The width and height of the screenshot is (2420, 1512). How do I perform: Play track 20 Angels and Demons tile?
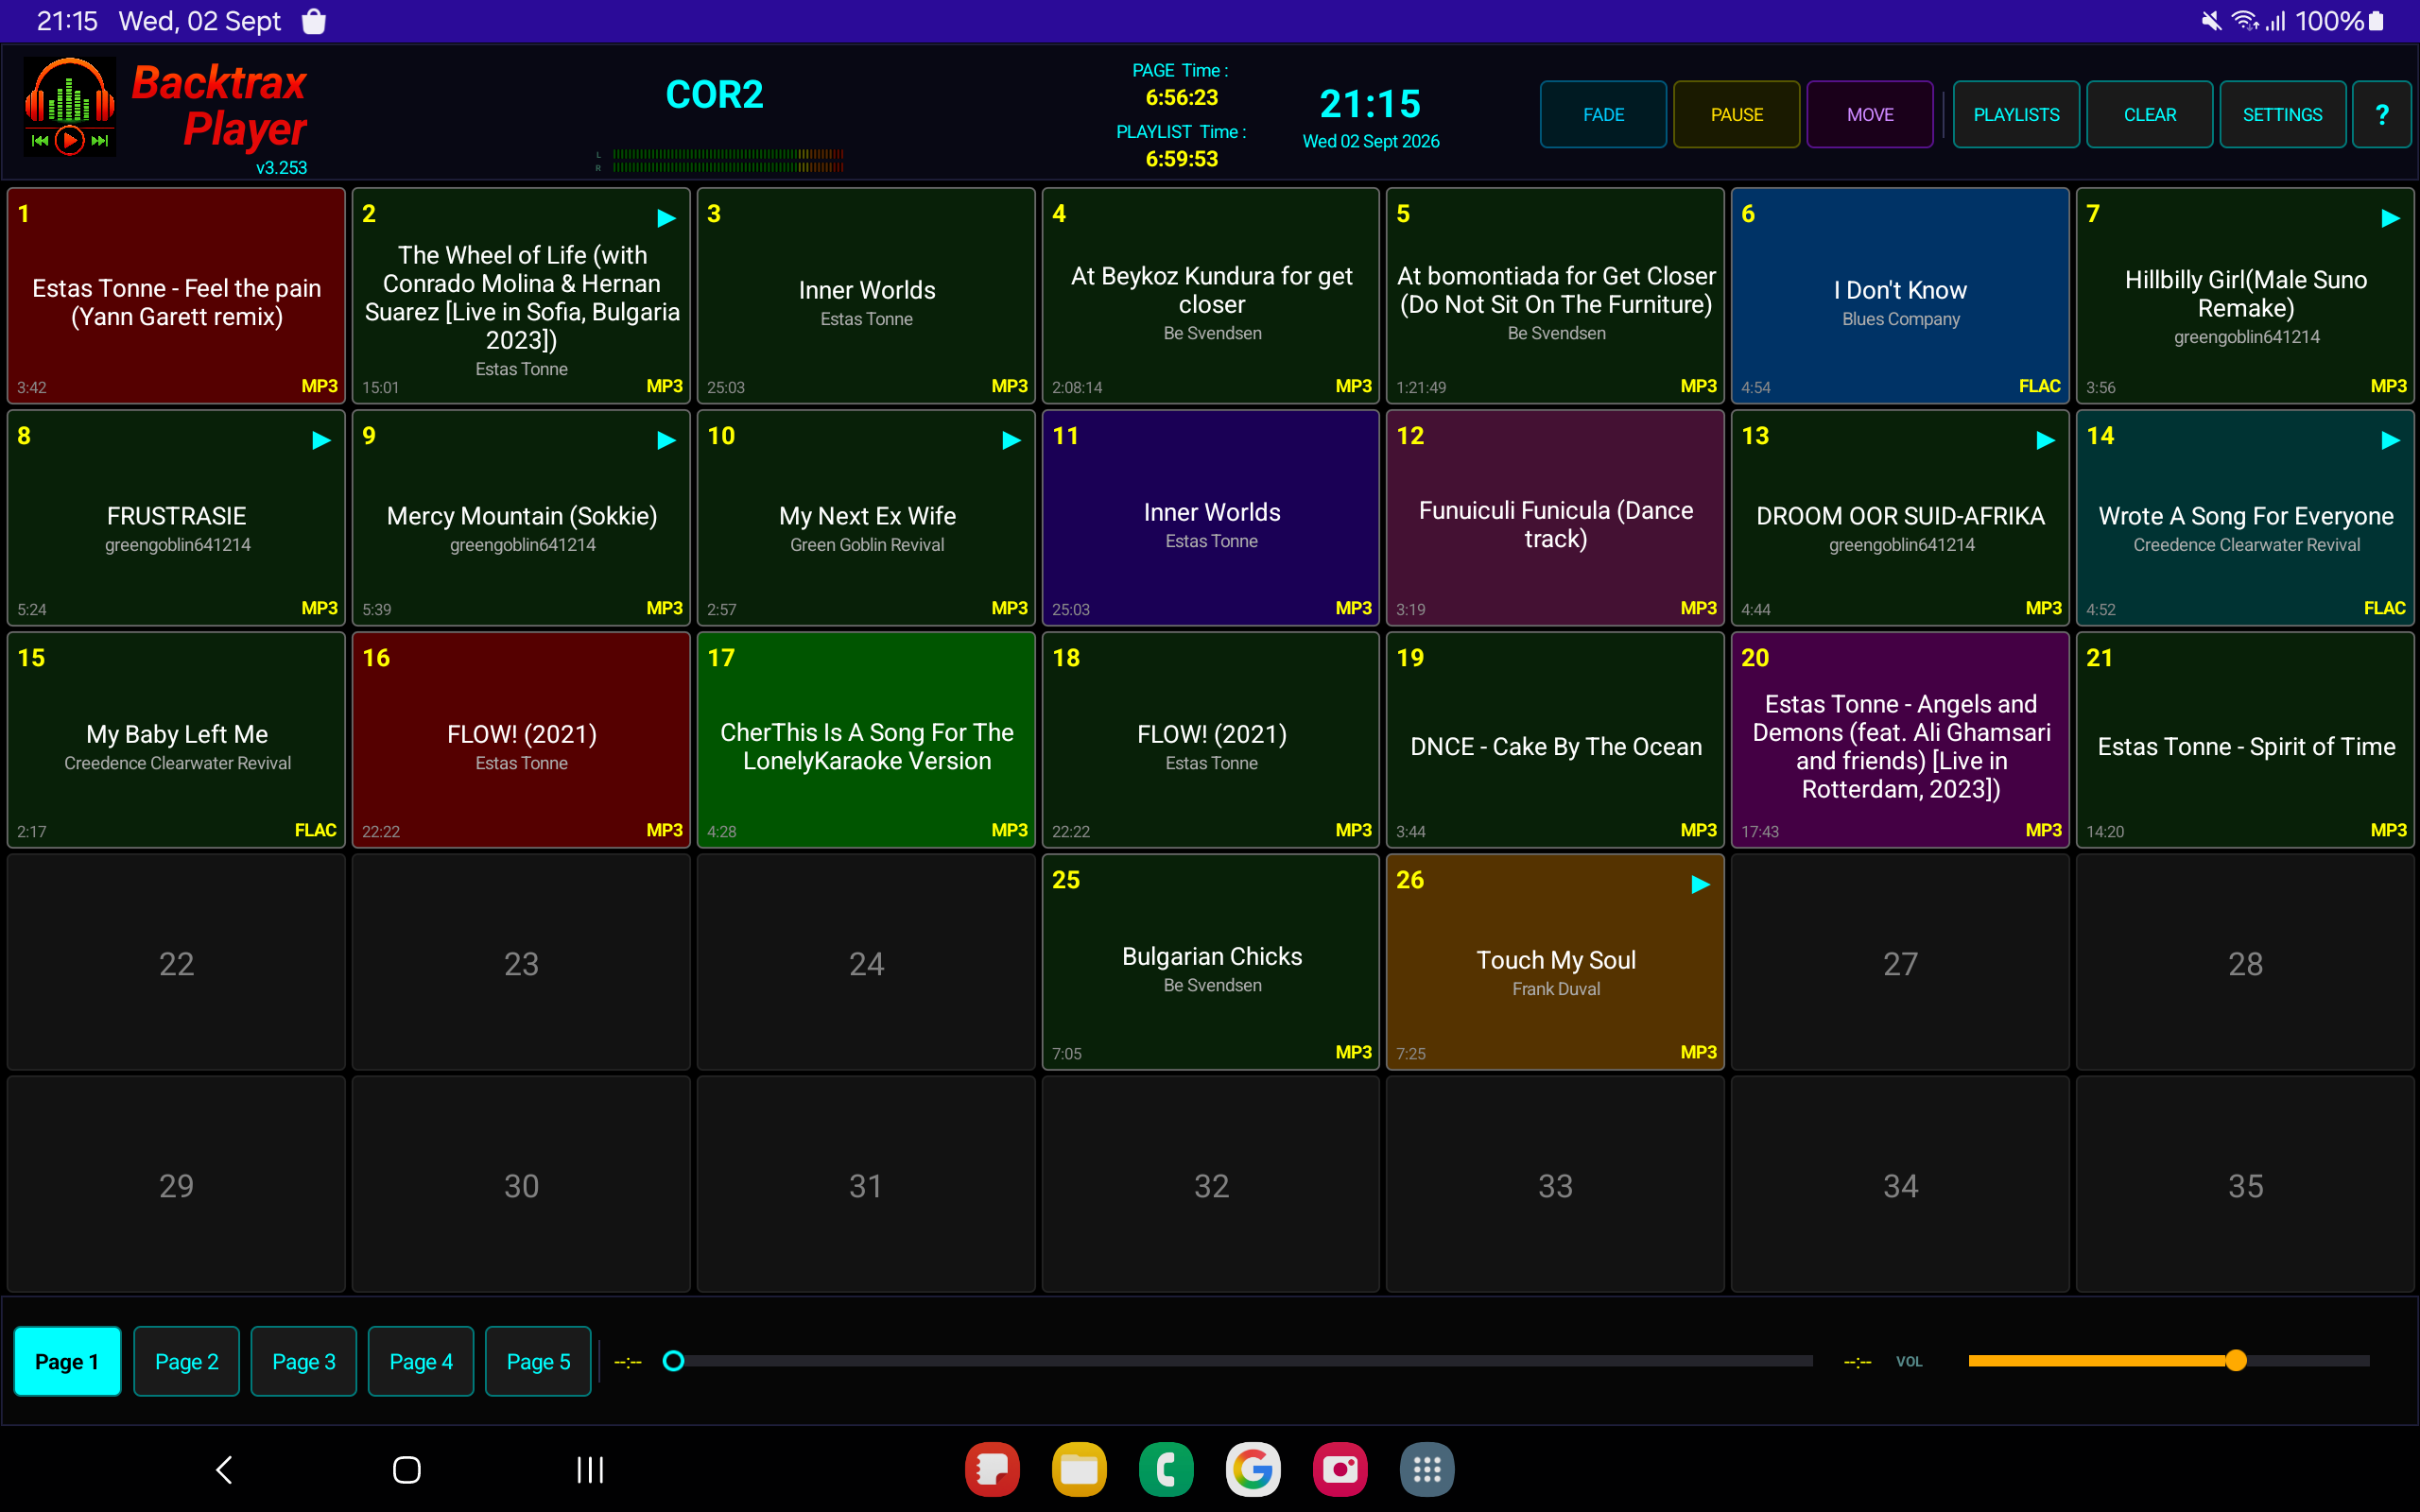click(1900, 740)
